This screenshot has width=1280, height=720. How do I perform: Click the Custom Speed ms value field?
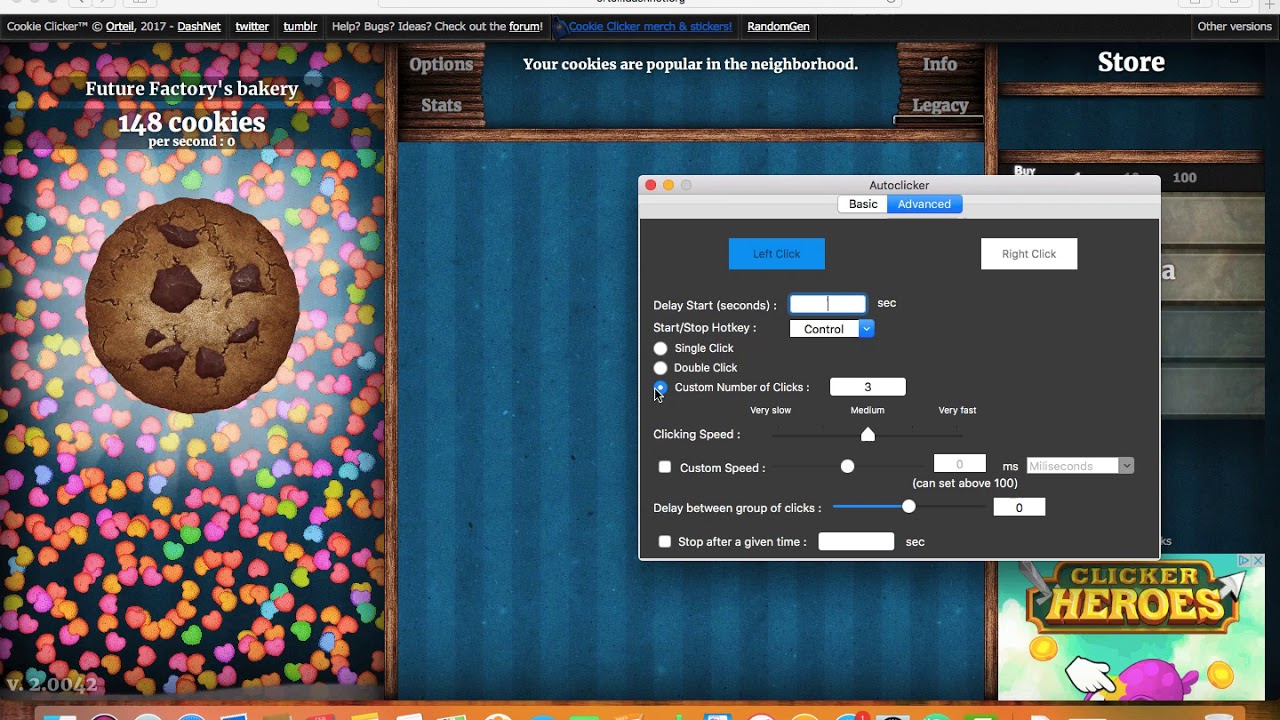coord(959,464)
